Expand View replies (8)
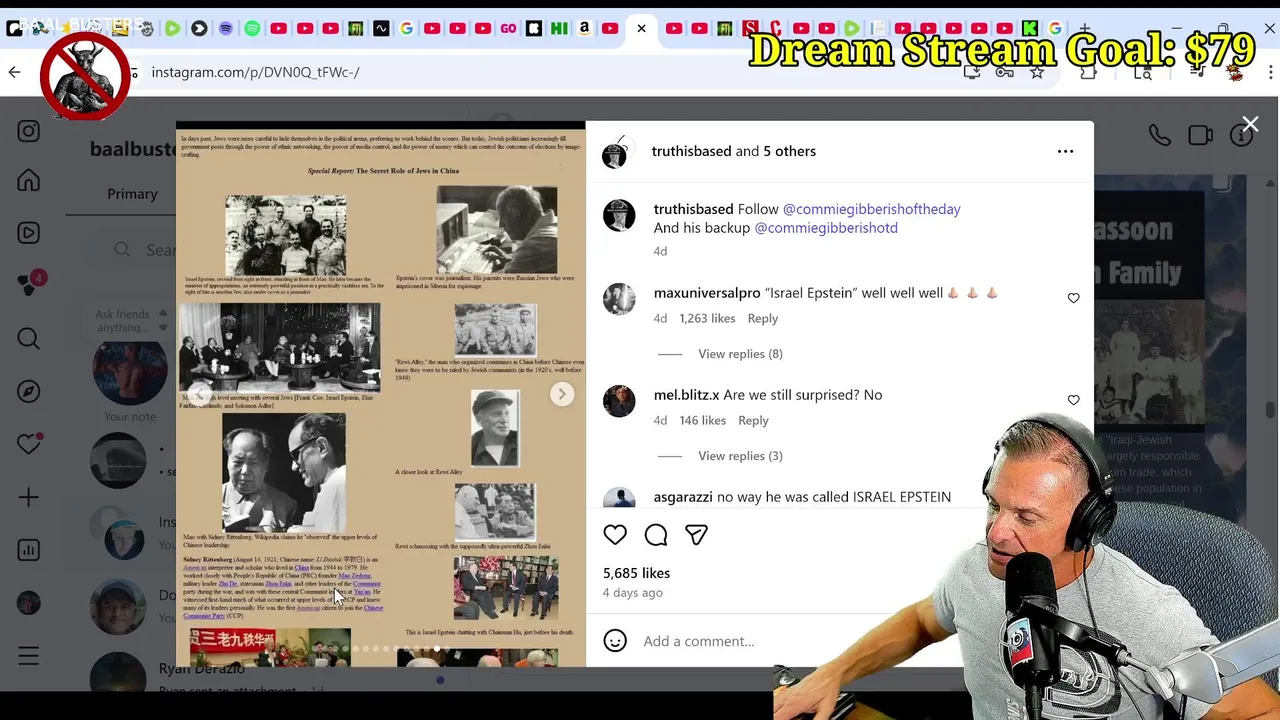This screenshot has height=720, width=1280. coord(740,354)
